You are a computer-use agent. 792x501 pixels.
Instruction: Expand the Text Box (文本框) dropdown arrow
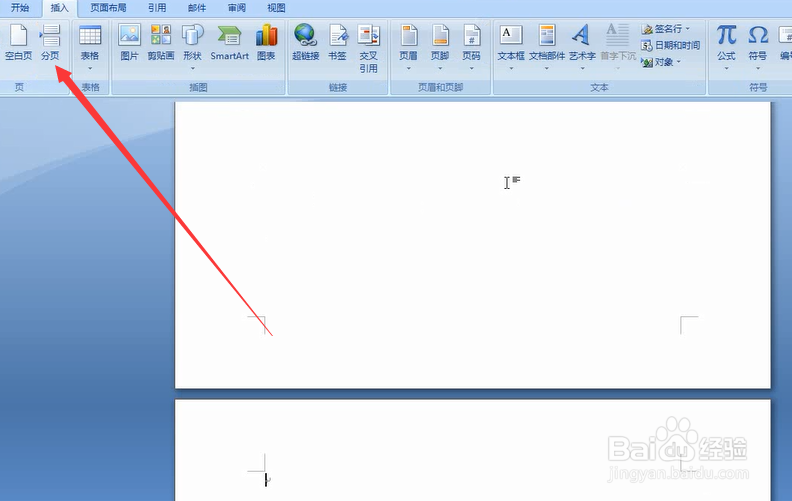511,68
